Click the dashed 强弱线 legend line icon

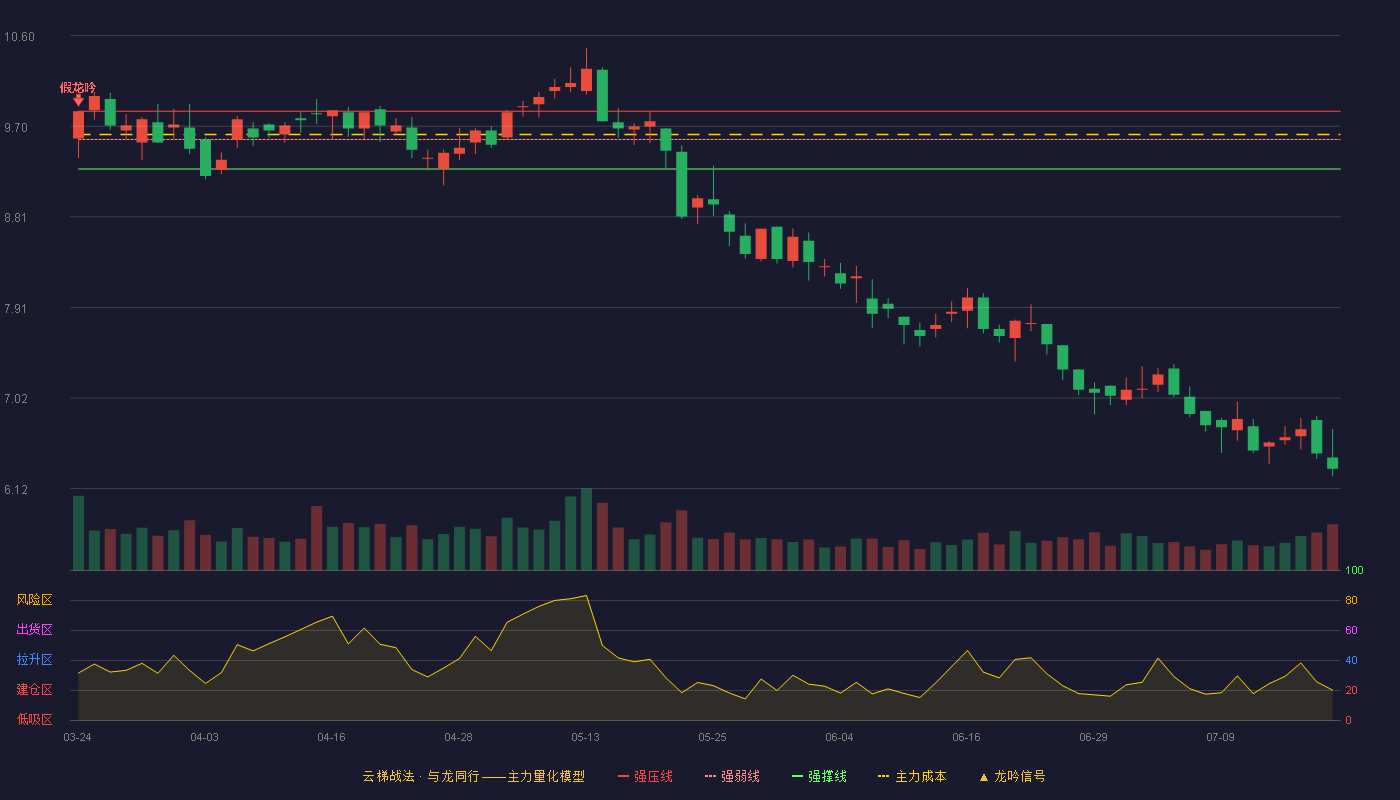pos(710,776)
